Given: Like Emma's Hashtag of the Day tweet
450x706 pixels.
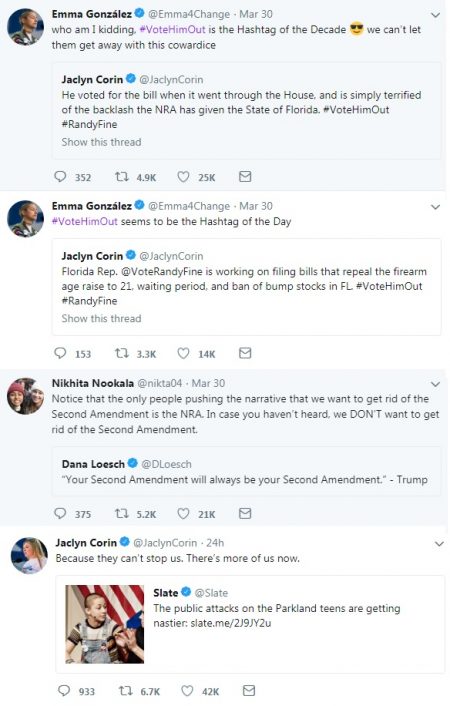Looking at the screenshot, I should click(x=183, y=353).
